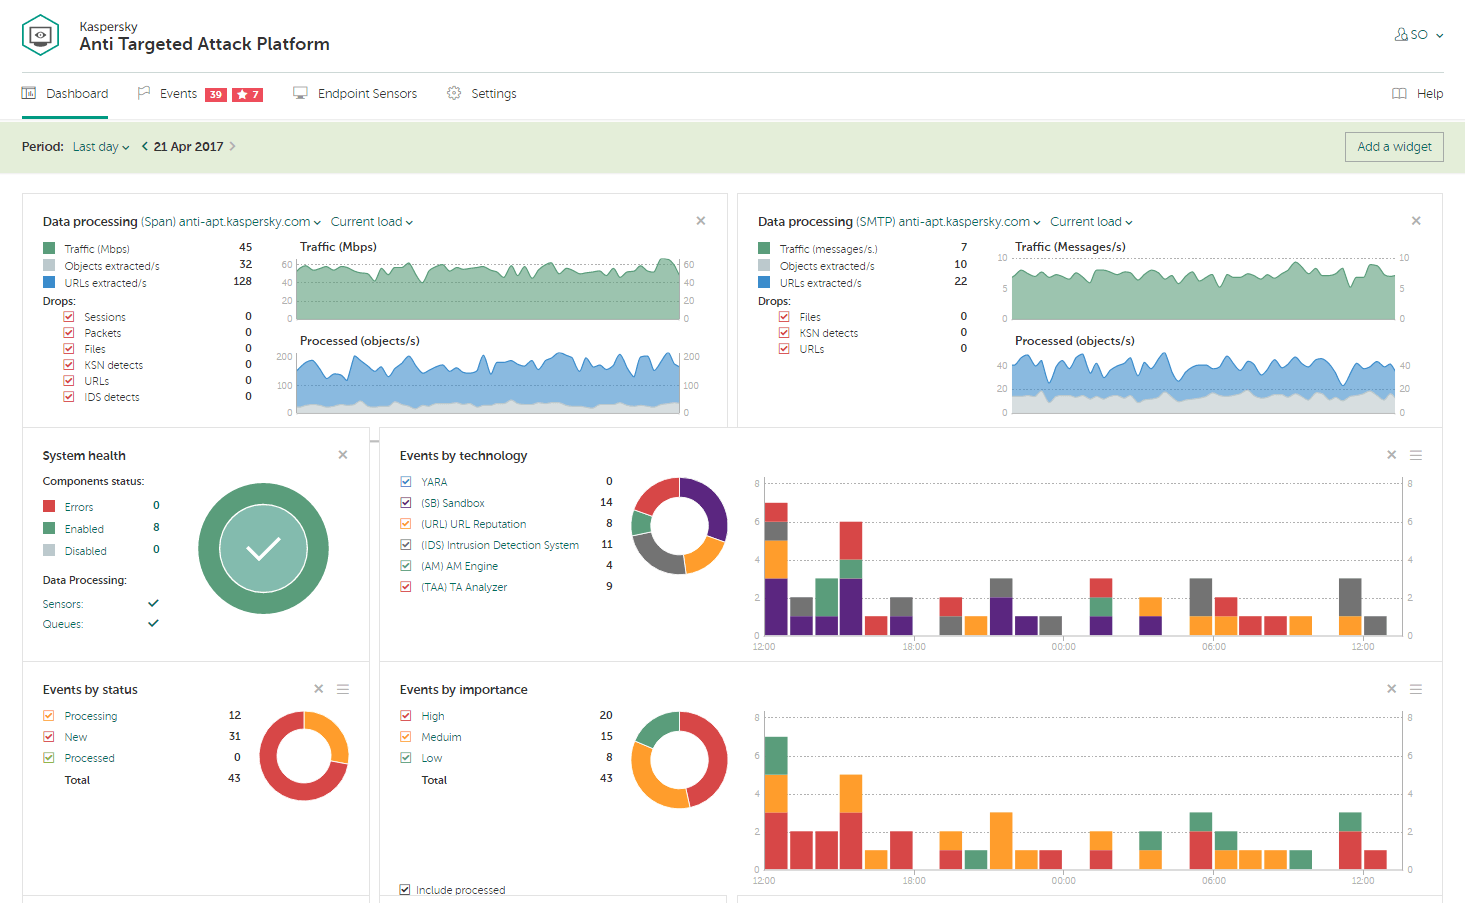Toggle (IDS) Intrusion Detection System checkbox
The height and width of the screenshot is (903, 1465).
point(406,545)
